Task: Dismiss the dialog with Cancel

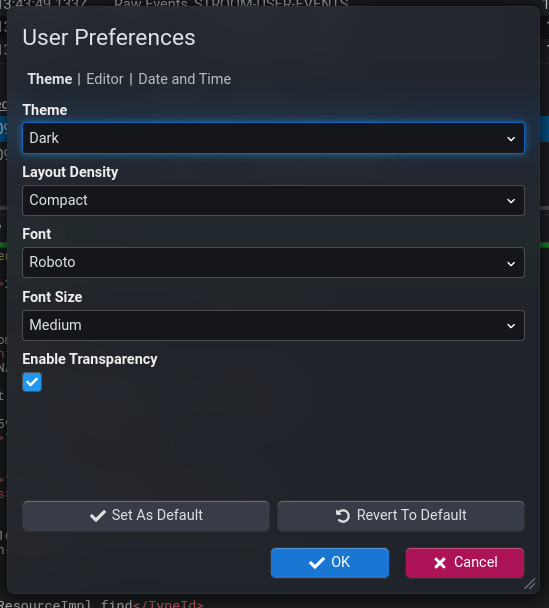Action: pos(465,563)
